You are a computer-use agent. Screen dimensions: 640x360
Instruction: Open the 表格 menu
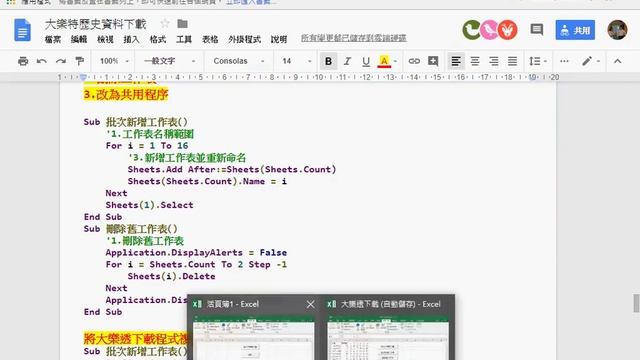[210, 39]
